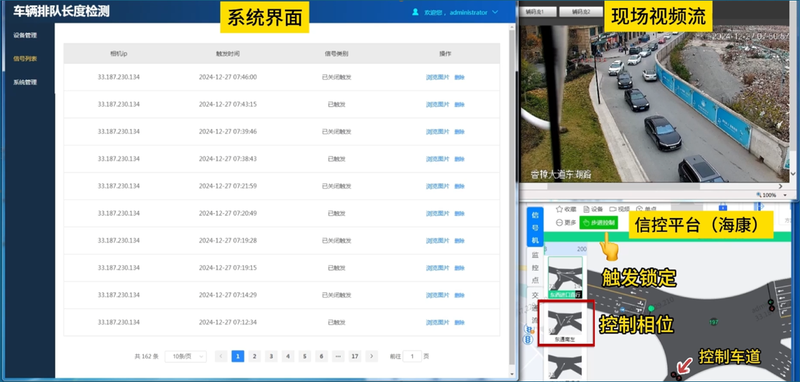
Task: Delete the 07:14:29 trigger record
Action: coord(459,295)
